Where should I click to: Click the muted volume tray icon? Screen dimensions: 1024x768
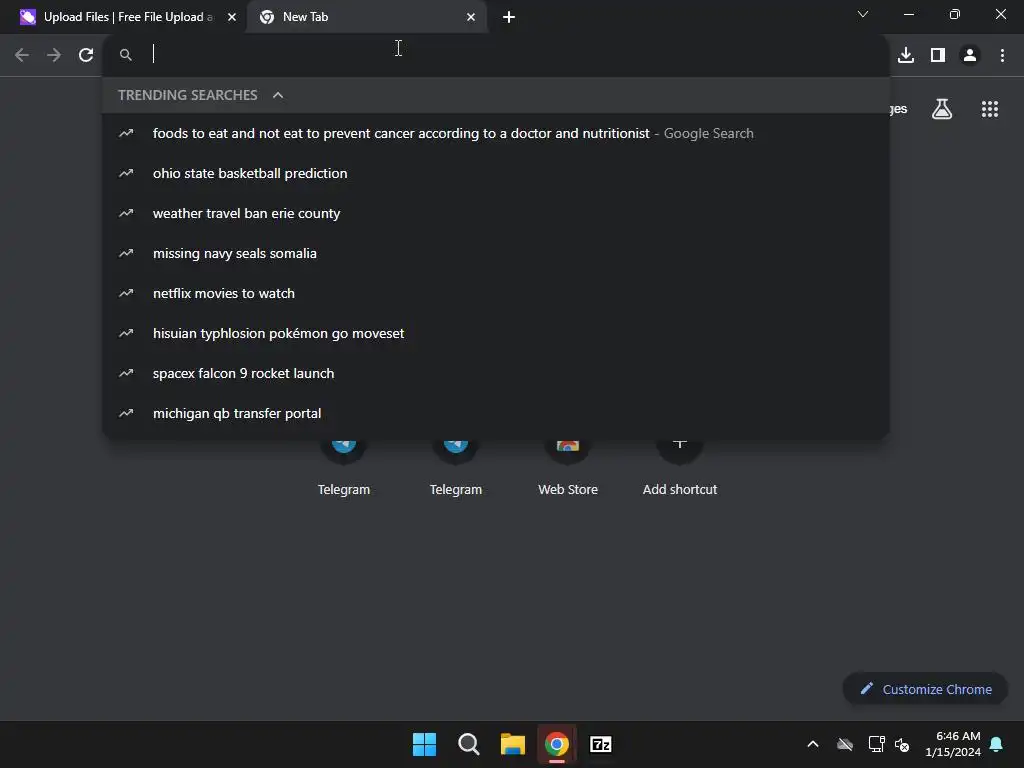click(902, 744)
